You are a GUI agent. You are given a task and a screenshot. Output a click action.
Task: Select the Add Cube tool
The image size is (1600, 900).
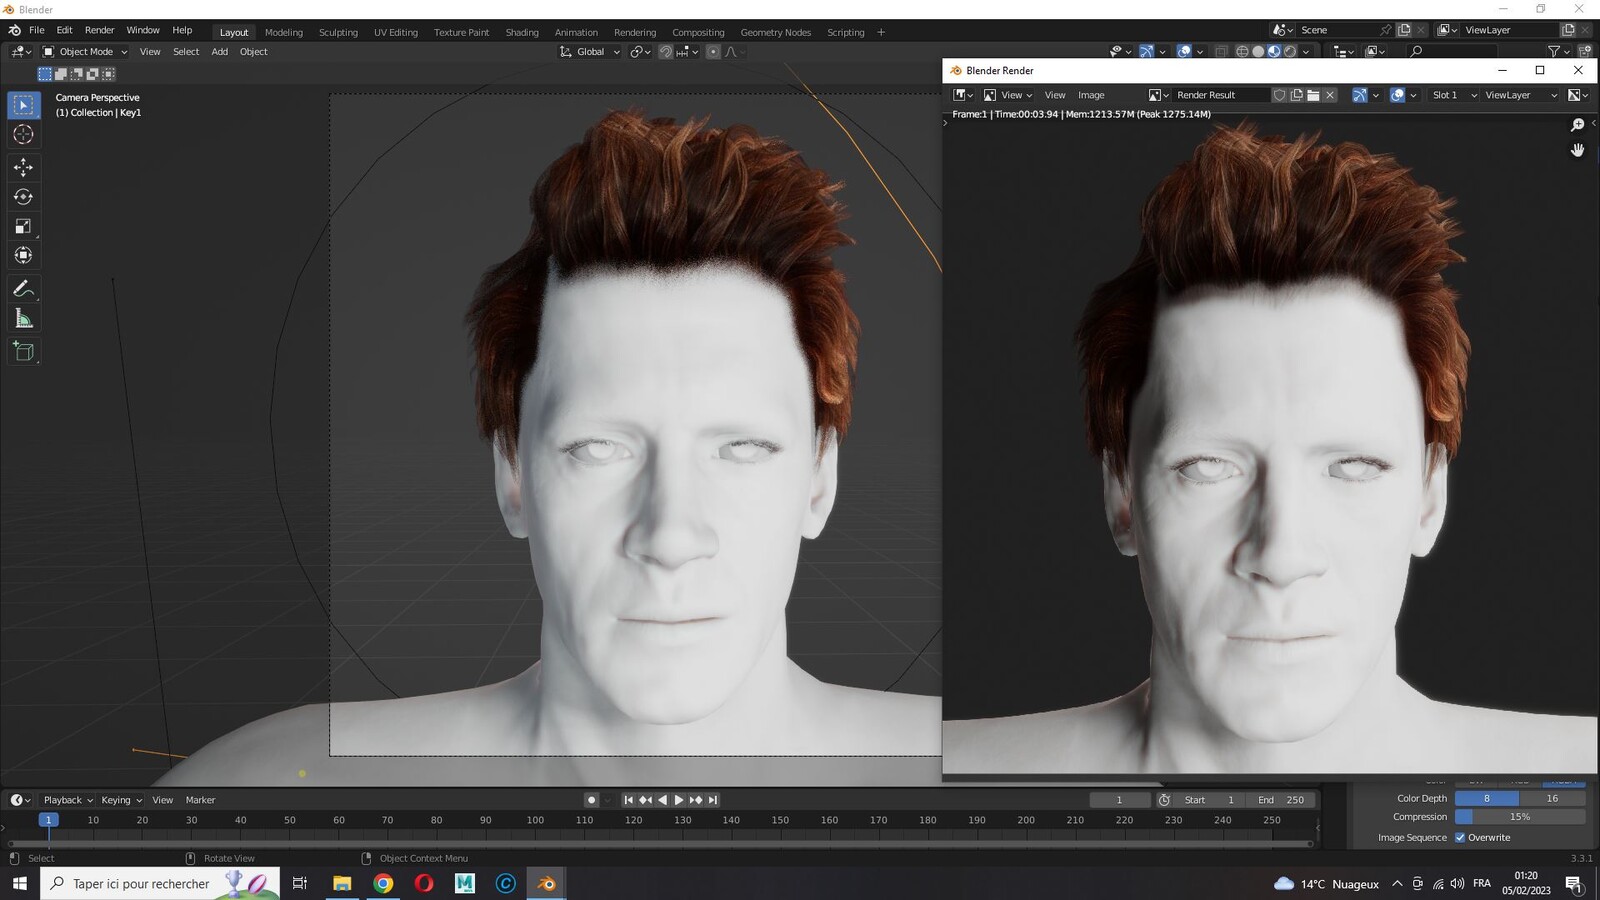[x=24, y=351]
